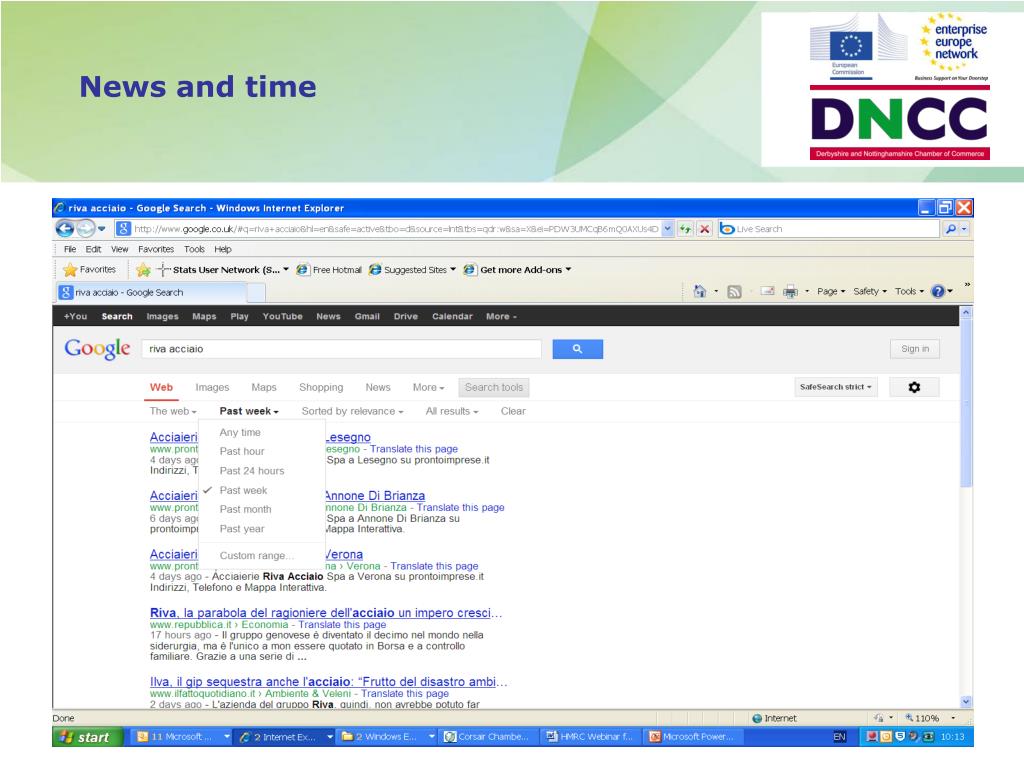
Task: Open the RSS feeds icon
Action: tap(735, 292)
